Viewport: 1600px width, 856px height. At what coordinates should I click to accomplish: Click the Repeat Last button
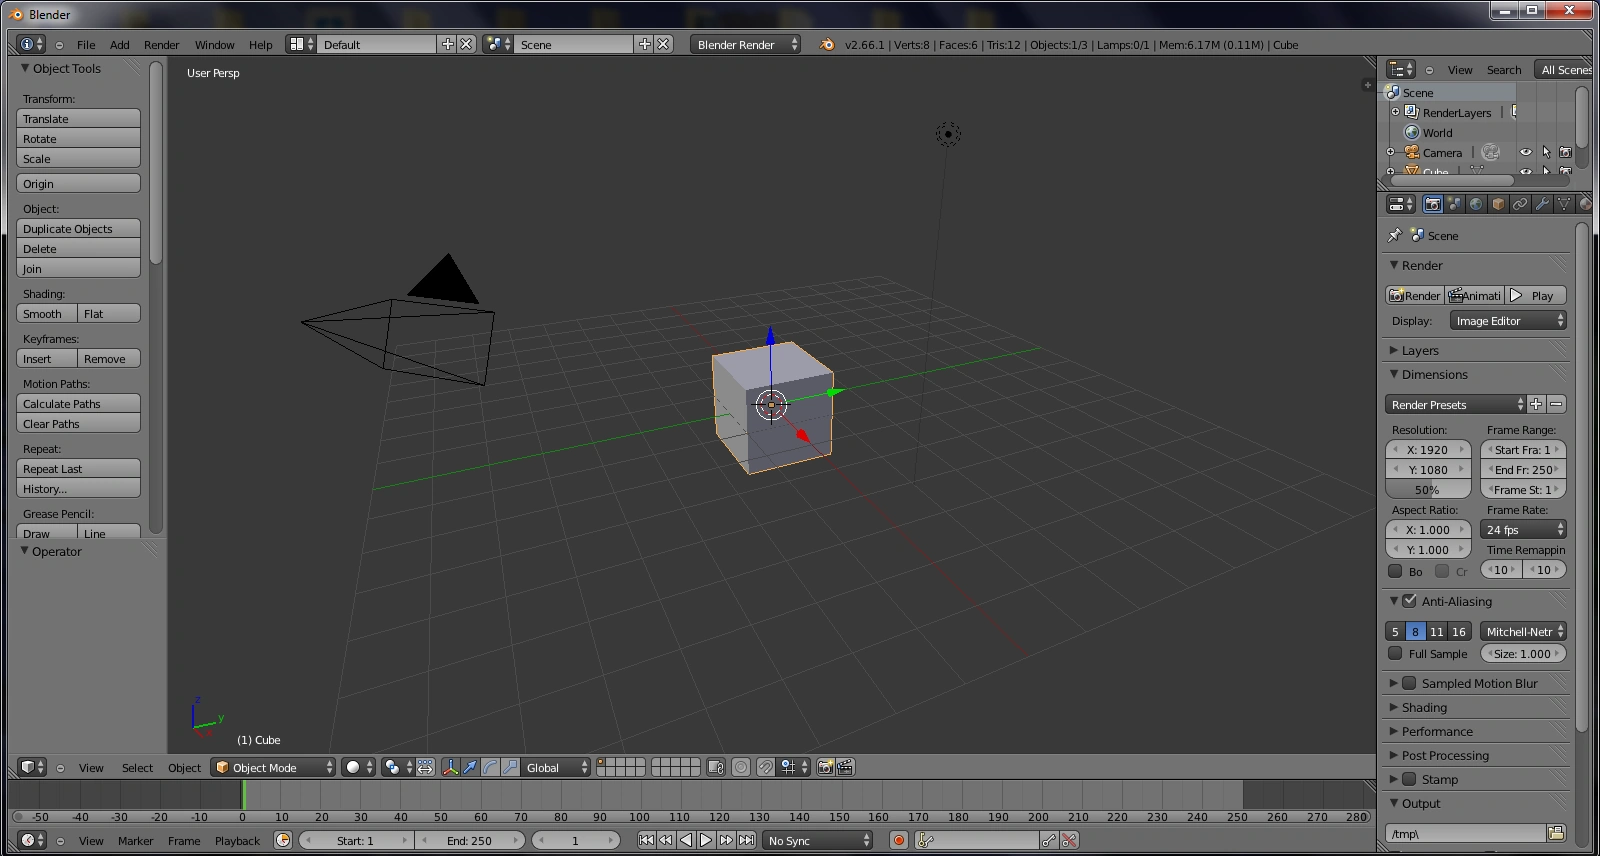78,468
